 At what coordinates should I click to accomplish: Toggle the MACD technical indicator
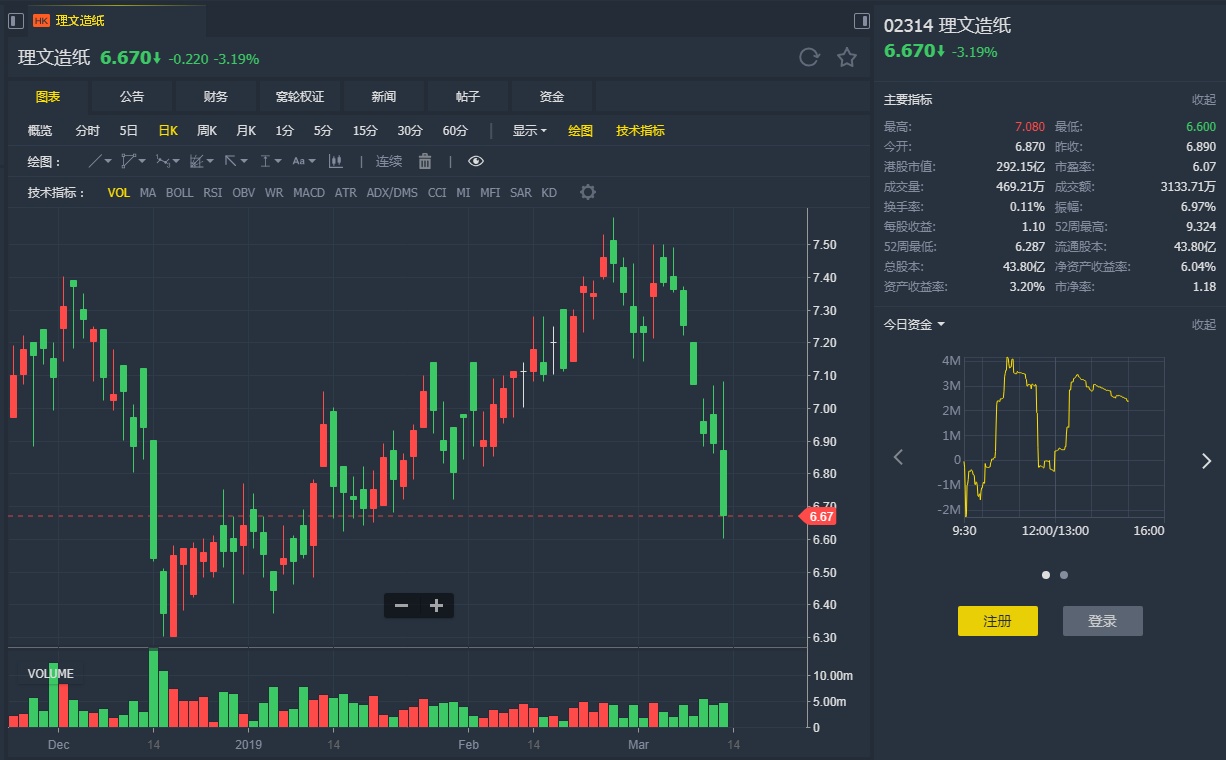click(x=309, y=192)
